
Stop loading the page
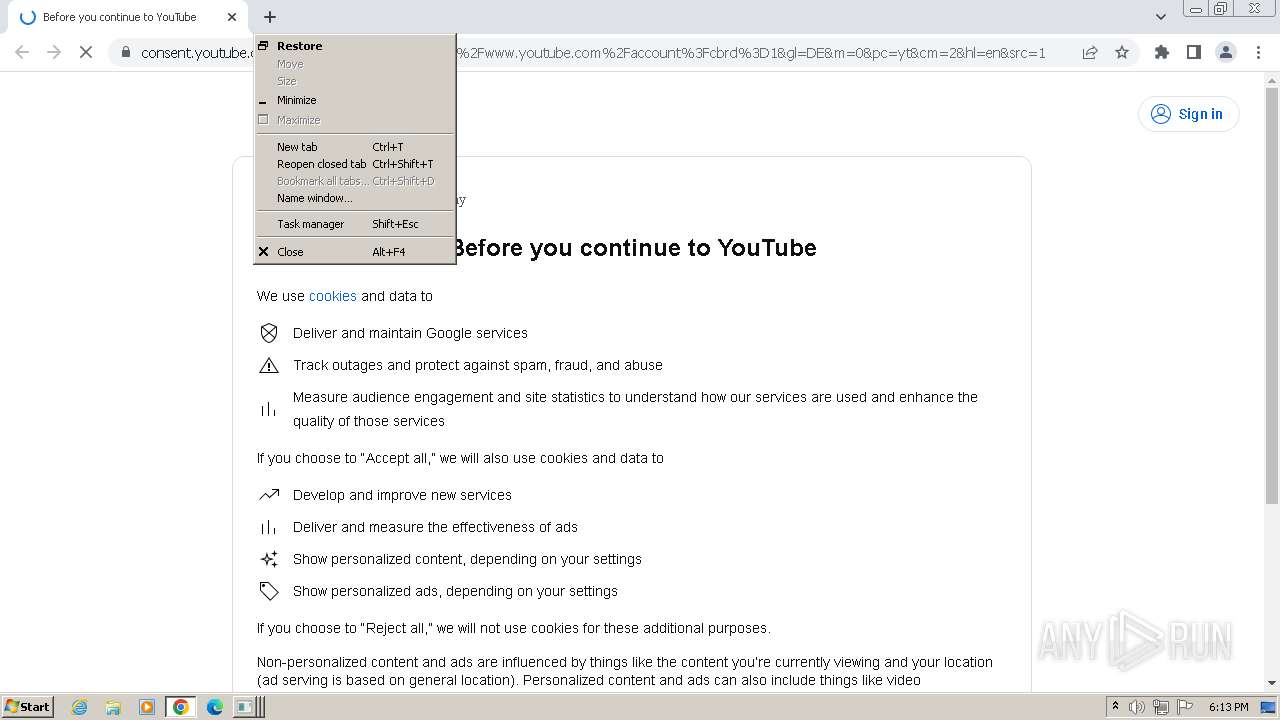pos(86,52)
